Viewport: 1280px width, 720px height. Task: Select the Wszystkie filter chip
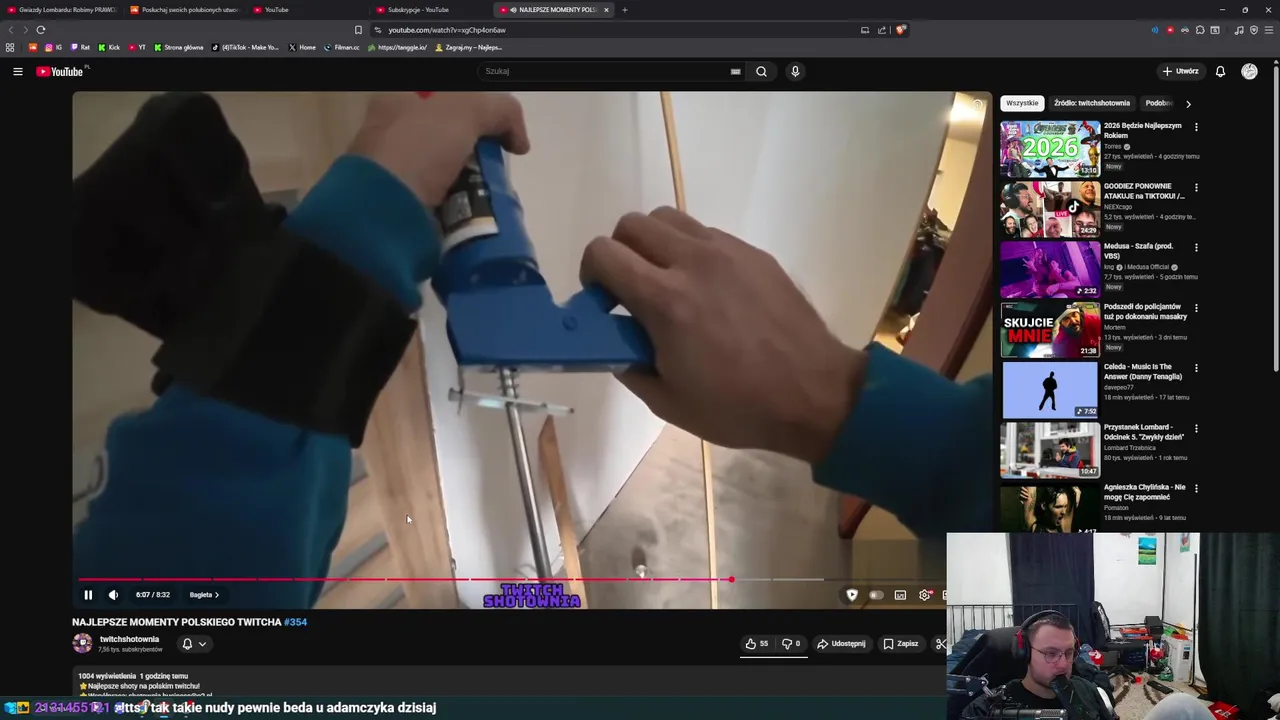(1022, 103)
